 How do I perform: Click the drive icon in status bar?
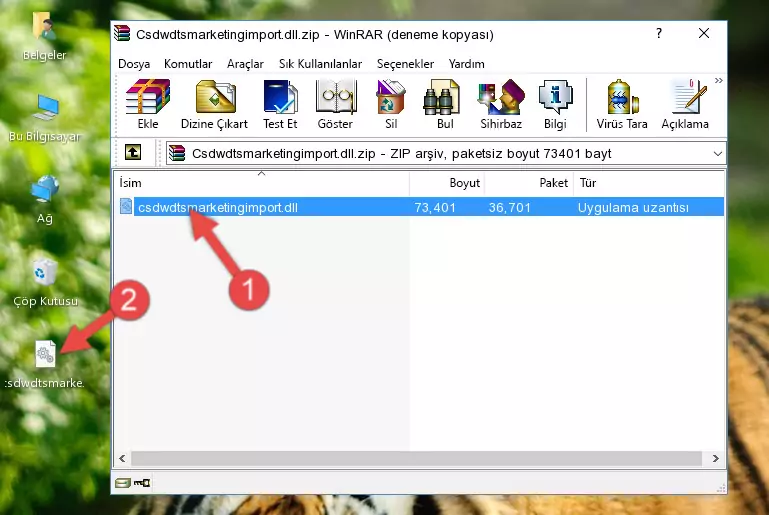122,483
